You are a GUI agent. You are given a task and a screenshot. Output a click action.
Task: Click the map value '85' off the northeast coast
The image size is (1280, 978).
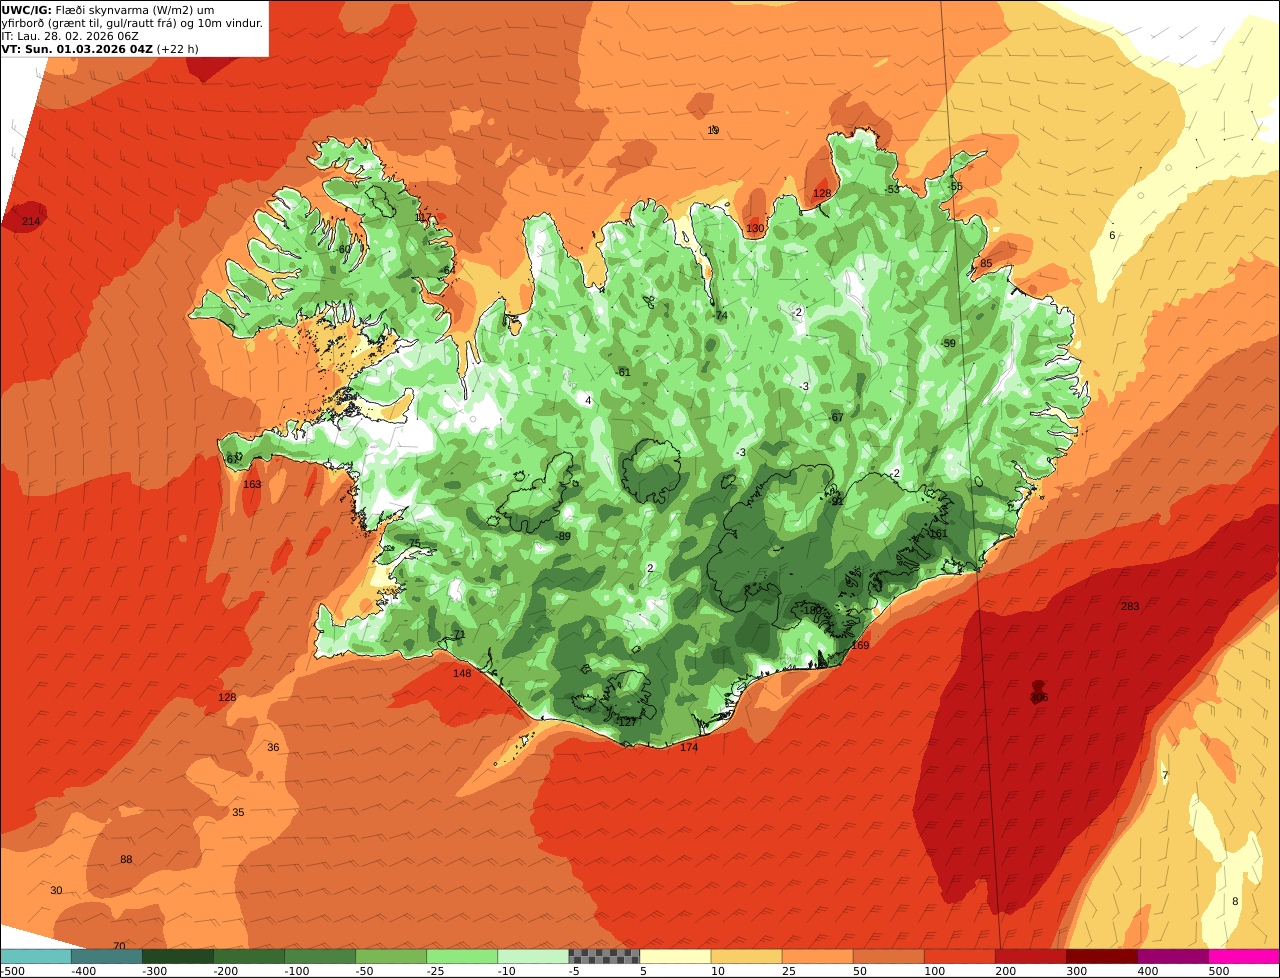986,264
